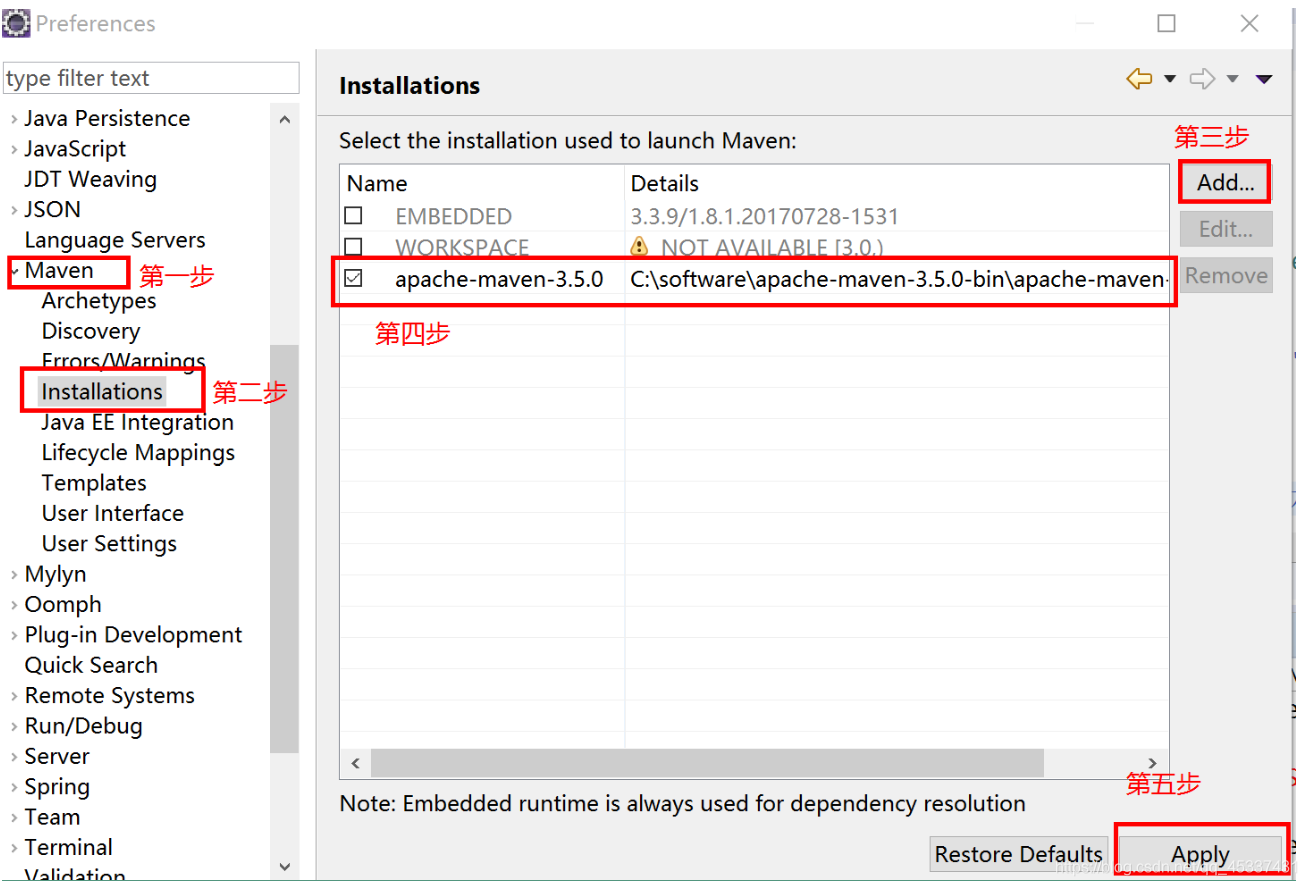1307x886 pixels.
Task: Click the table scroll-right arrow
Action: [1153, 764]
